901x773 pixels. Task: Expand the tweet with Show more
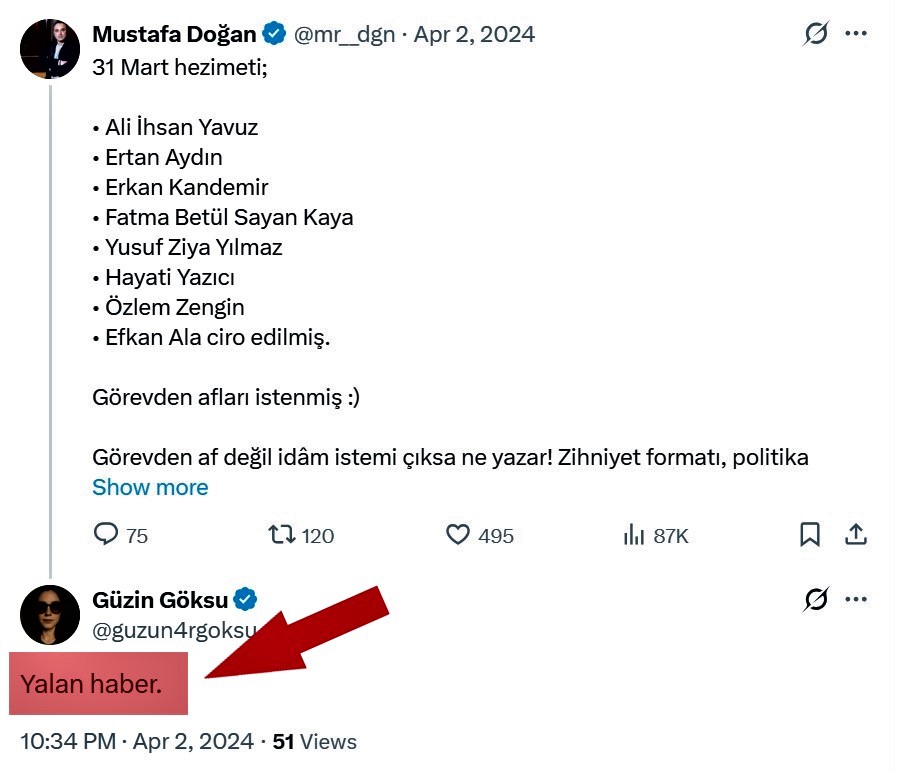(x=150, y=487)
